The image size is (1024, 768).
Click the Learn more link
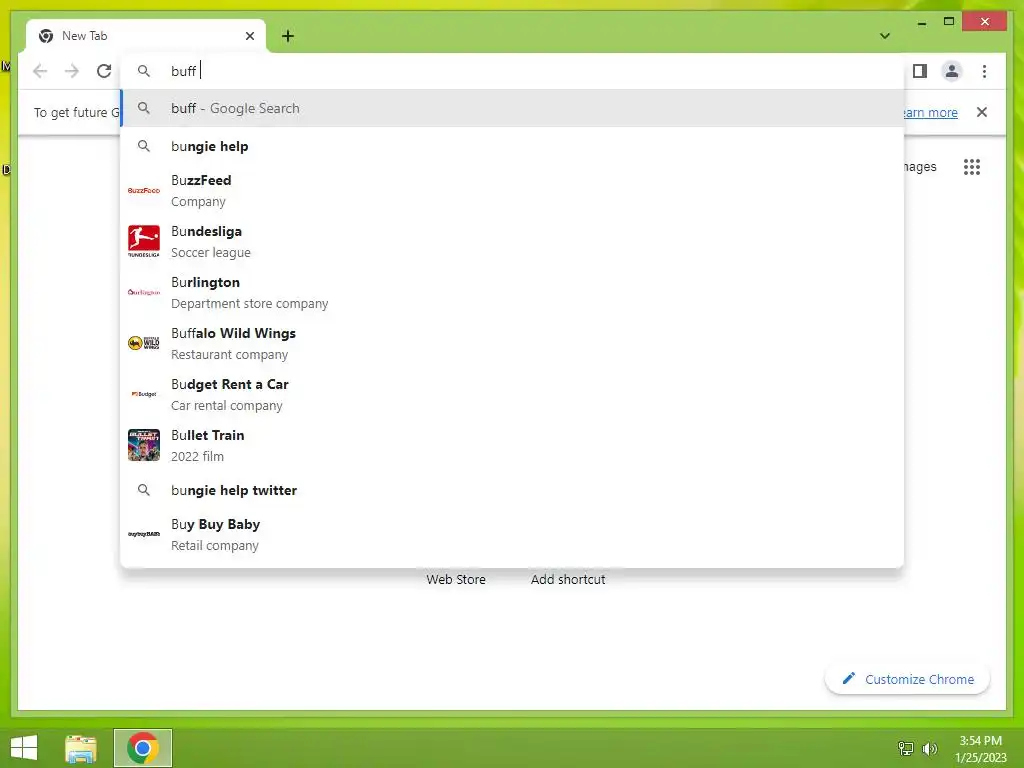931,112
